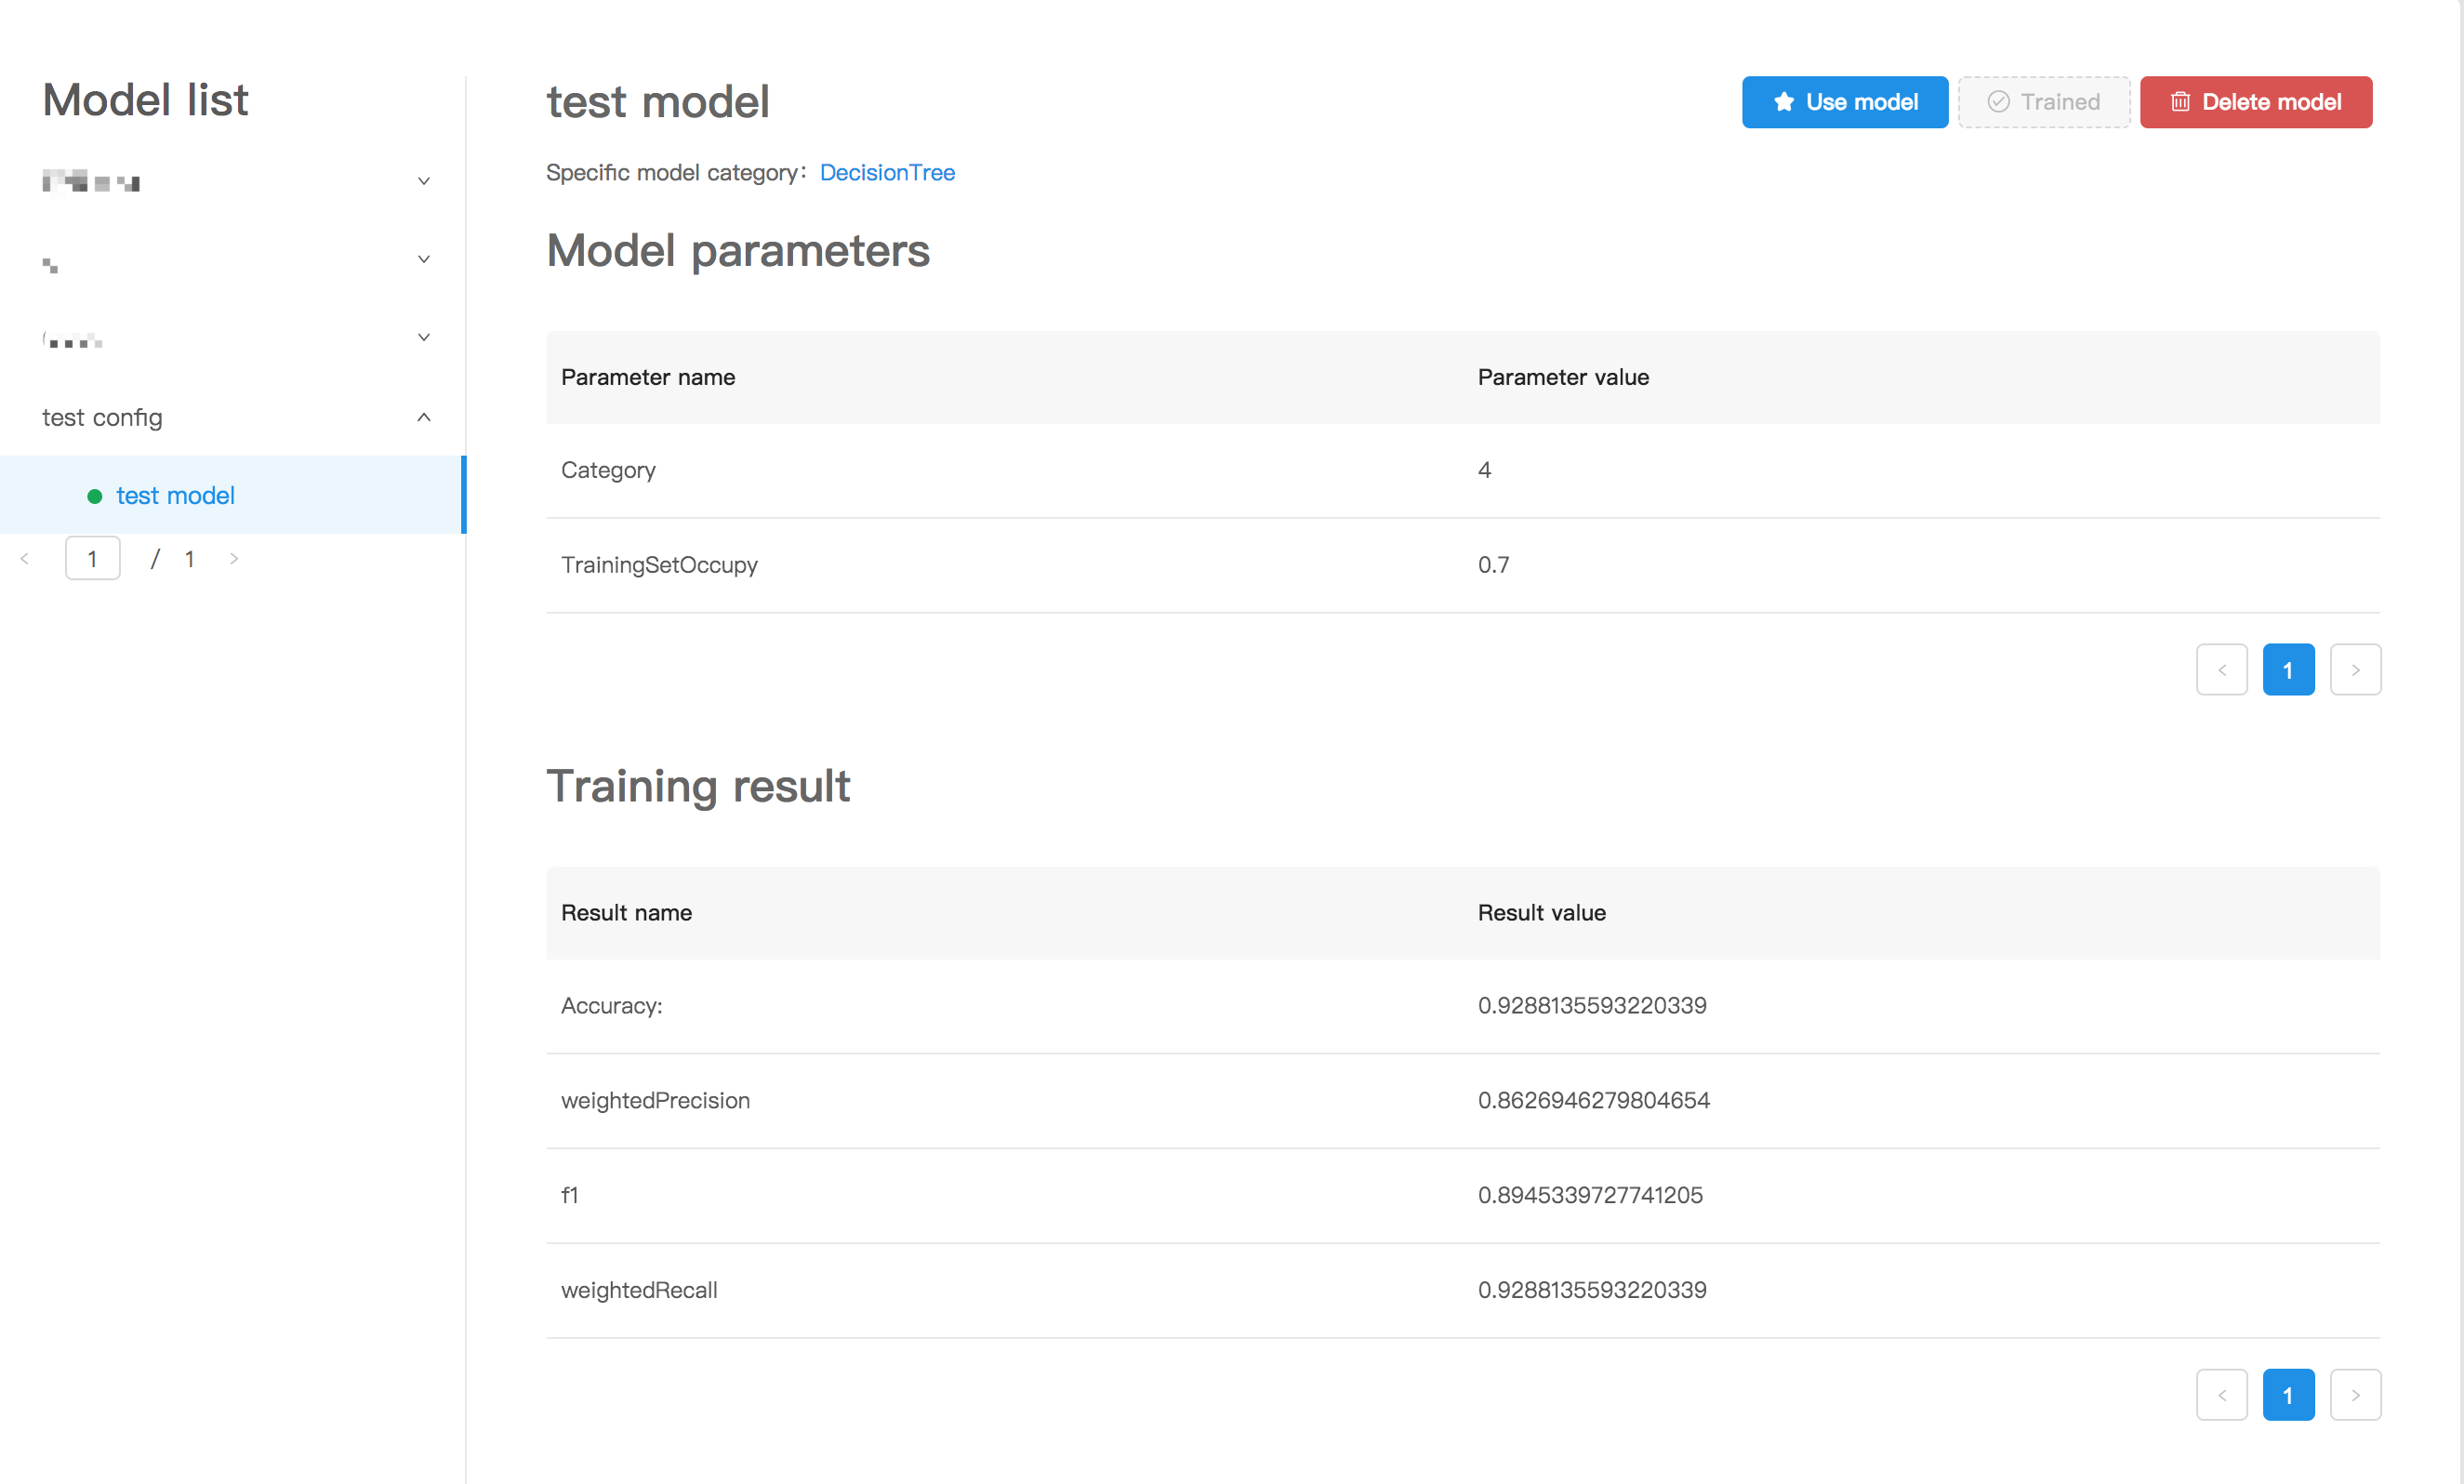
Task: Select page 1 of Training result pagination
Action: [x=2288, y=1395]
